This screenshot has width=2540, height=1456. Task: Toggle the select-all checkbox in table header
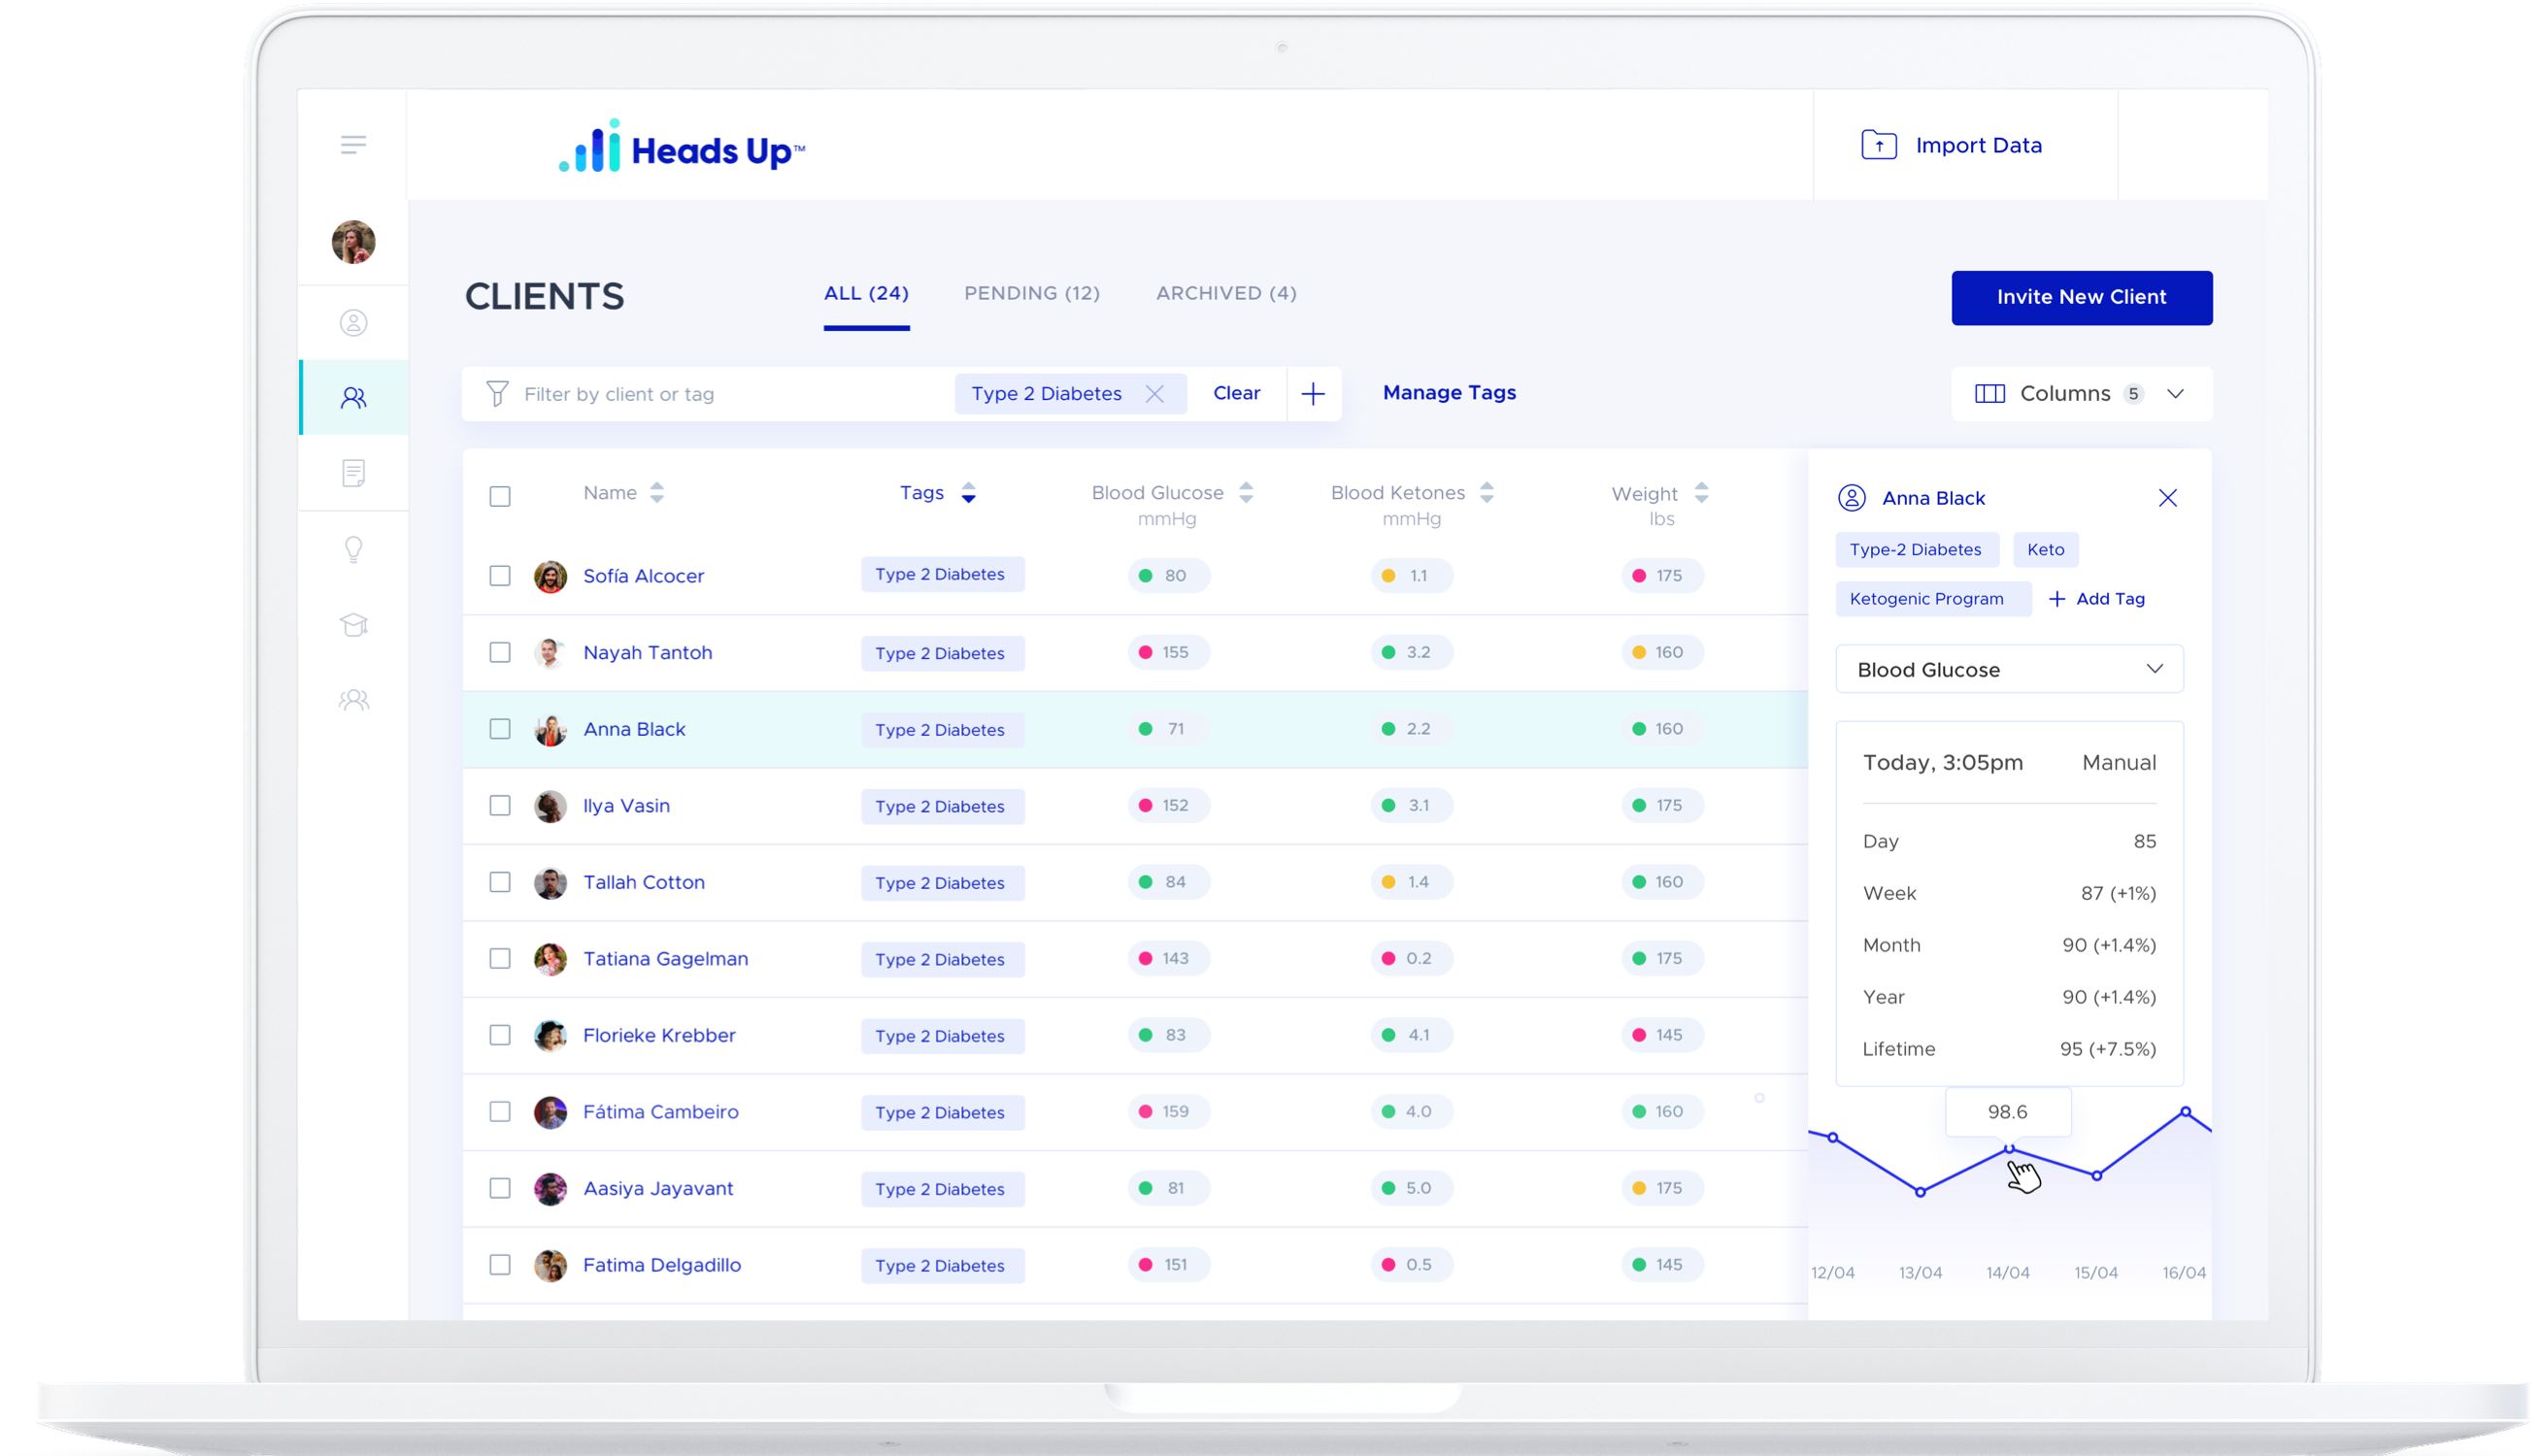click(500, 497)
